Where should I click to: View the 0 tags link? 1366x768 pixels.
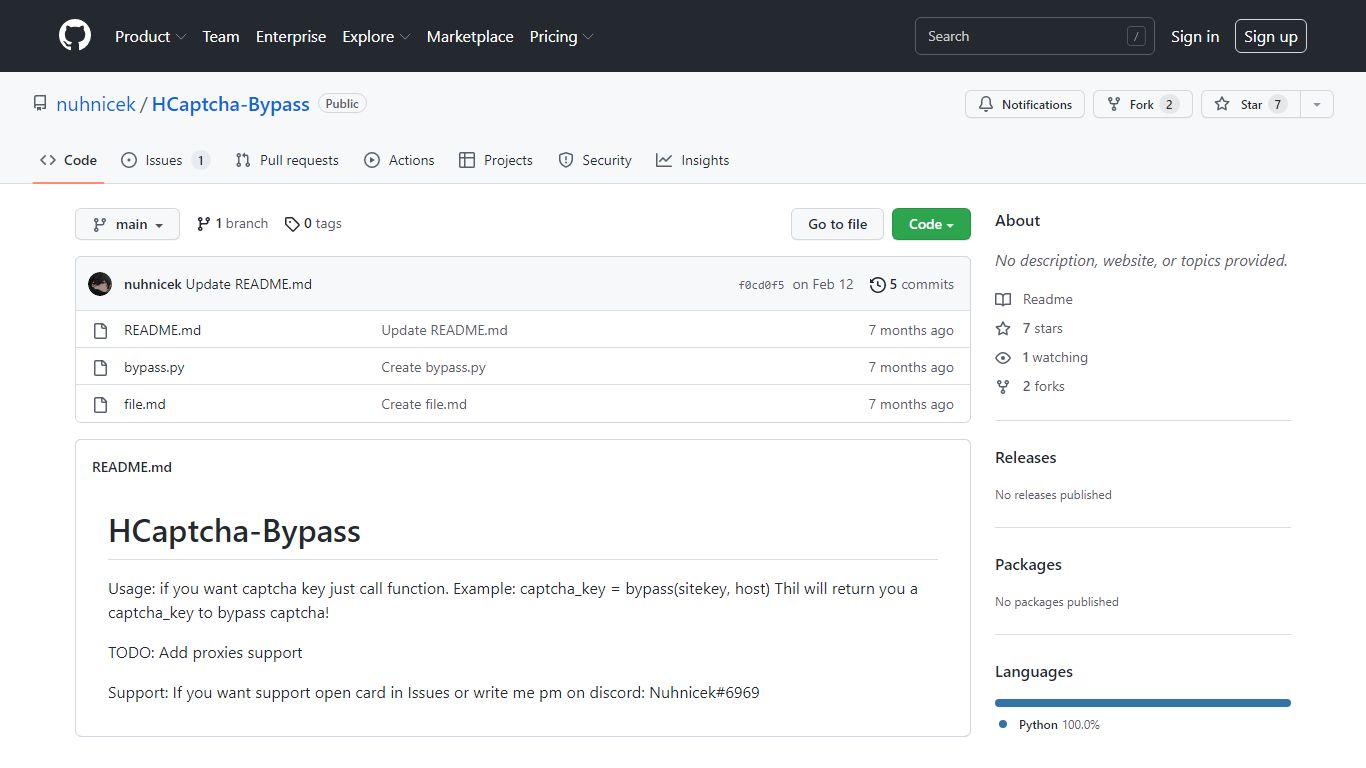[x=313, y=224]
